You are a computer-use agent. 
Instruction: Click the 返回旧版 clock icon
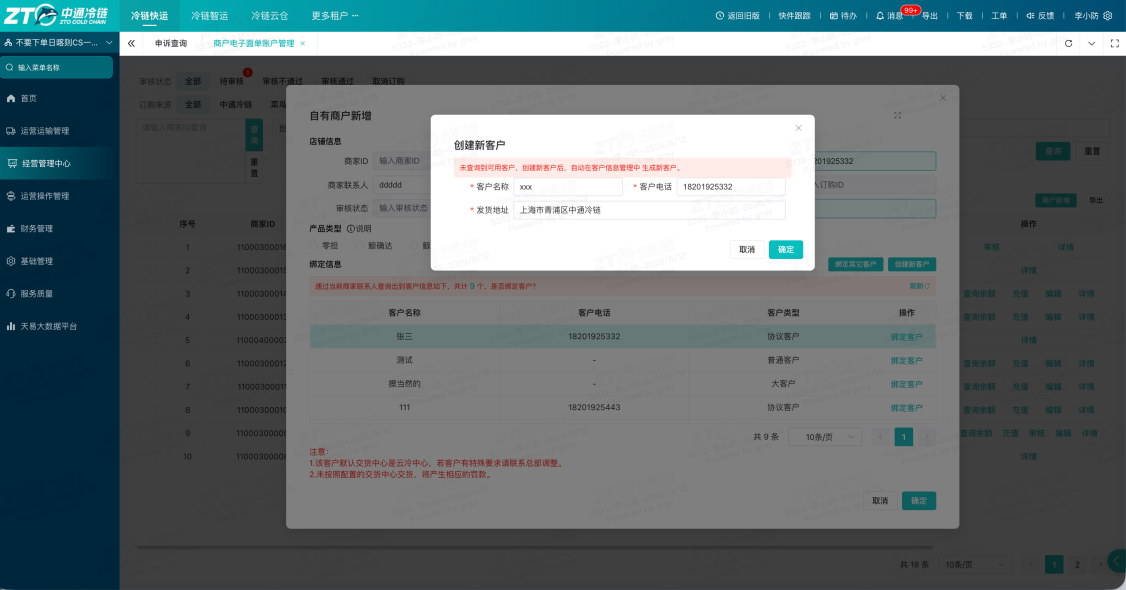point(720,16)
